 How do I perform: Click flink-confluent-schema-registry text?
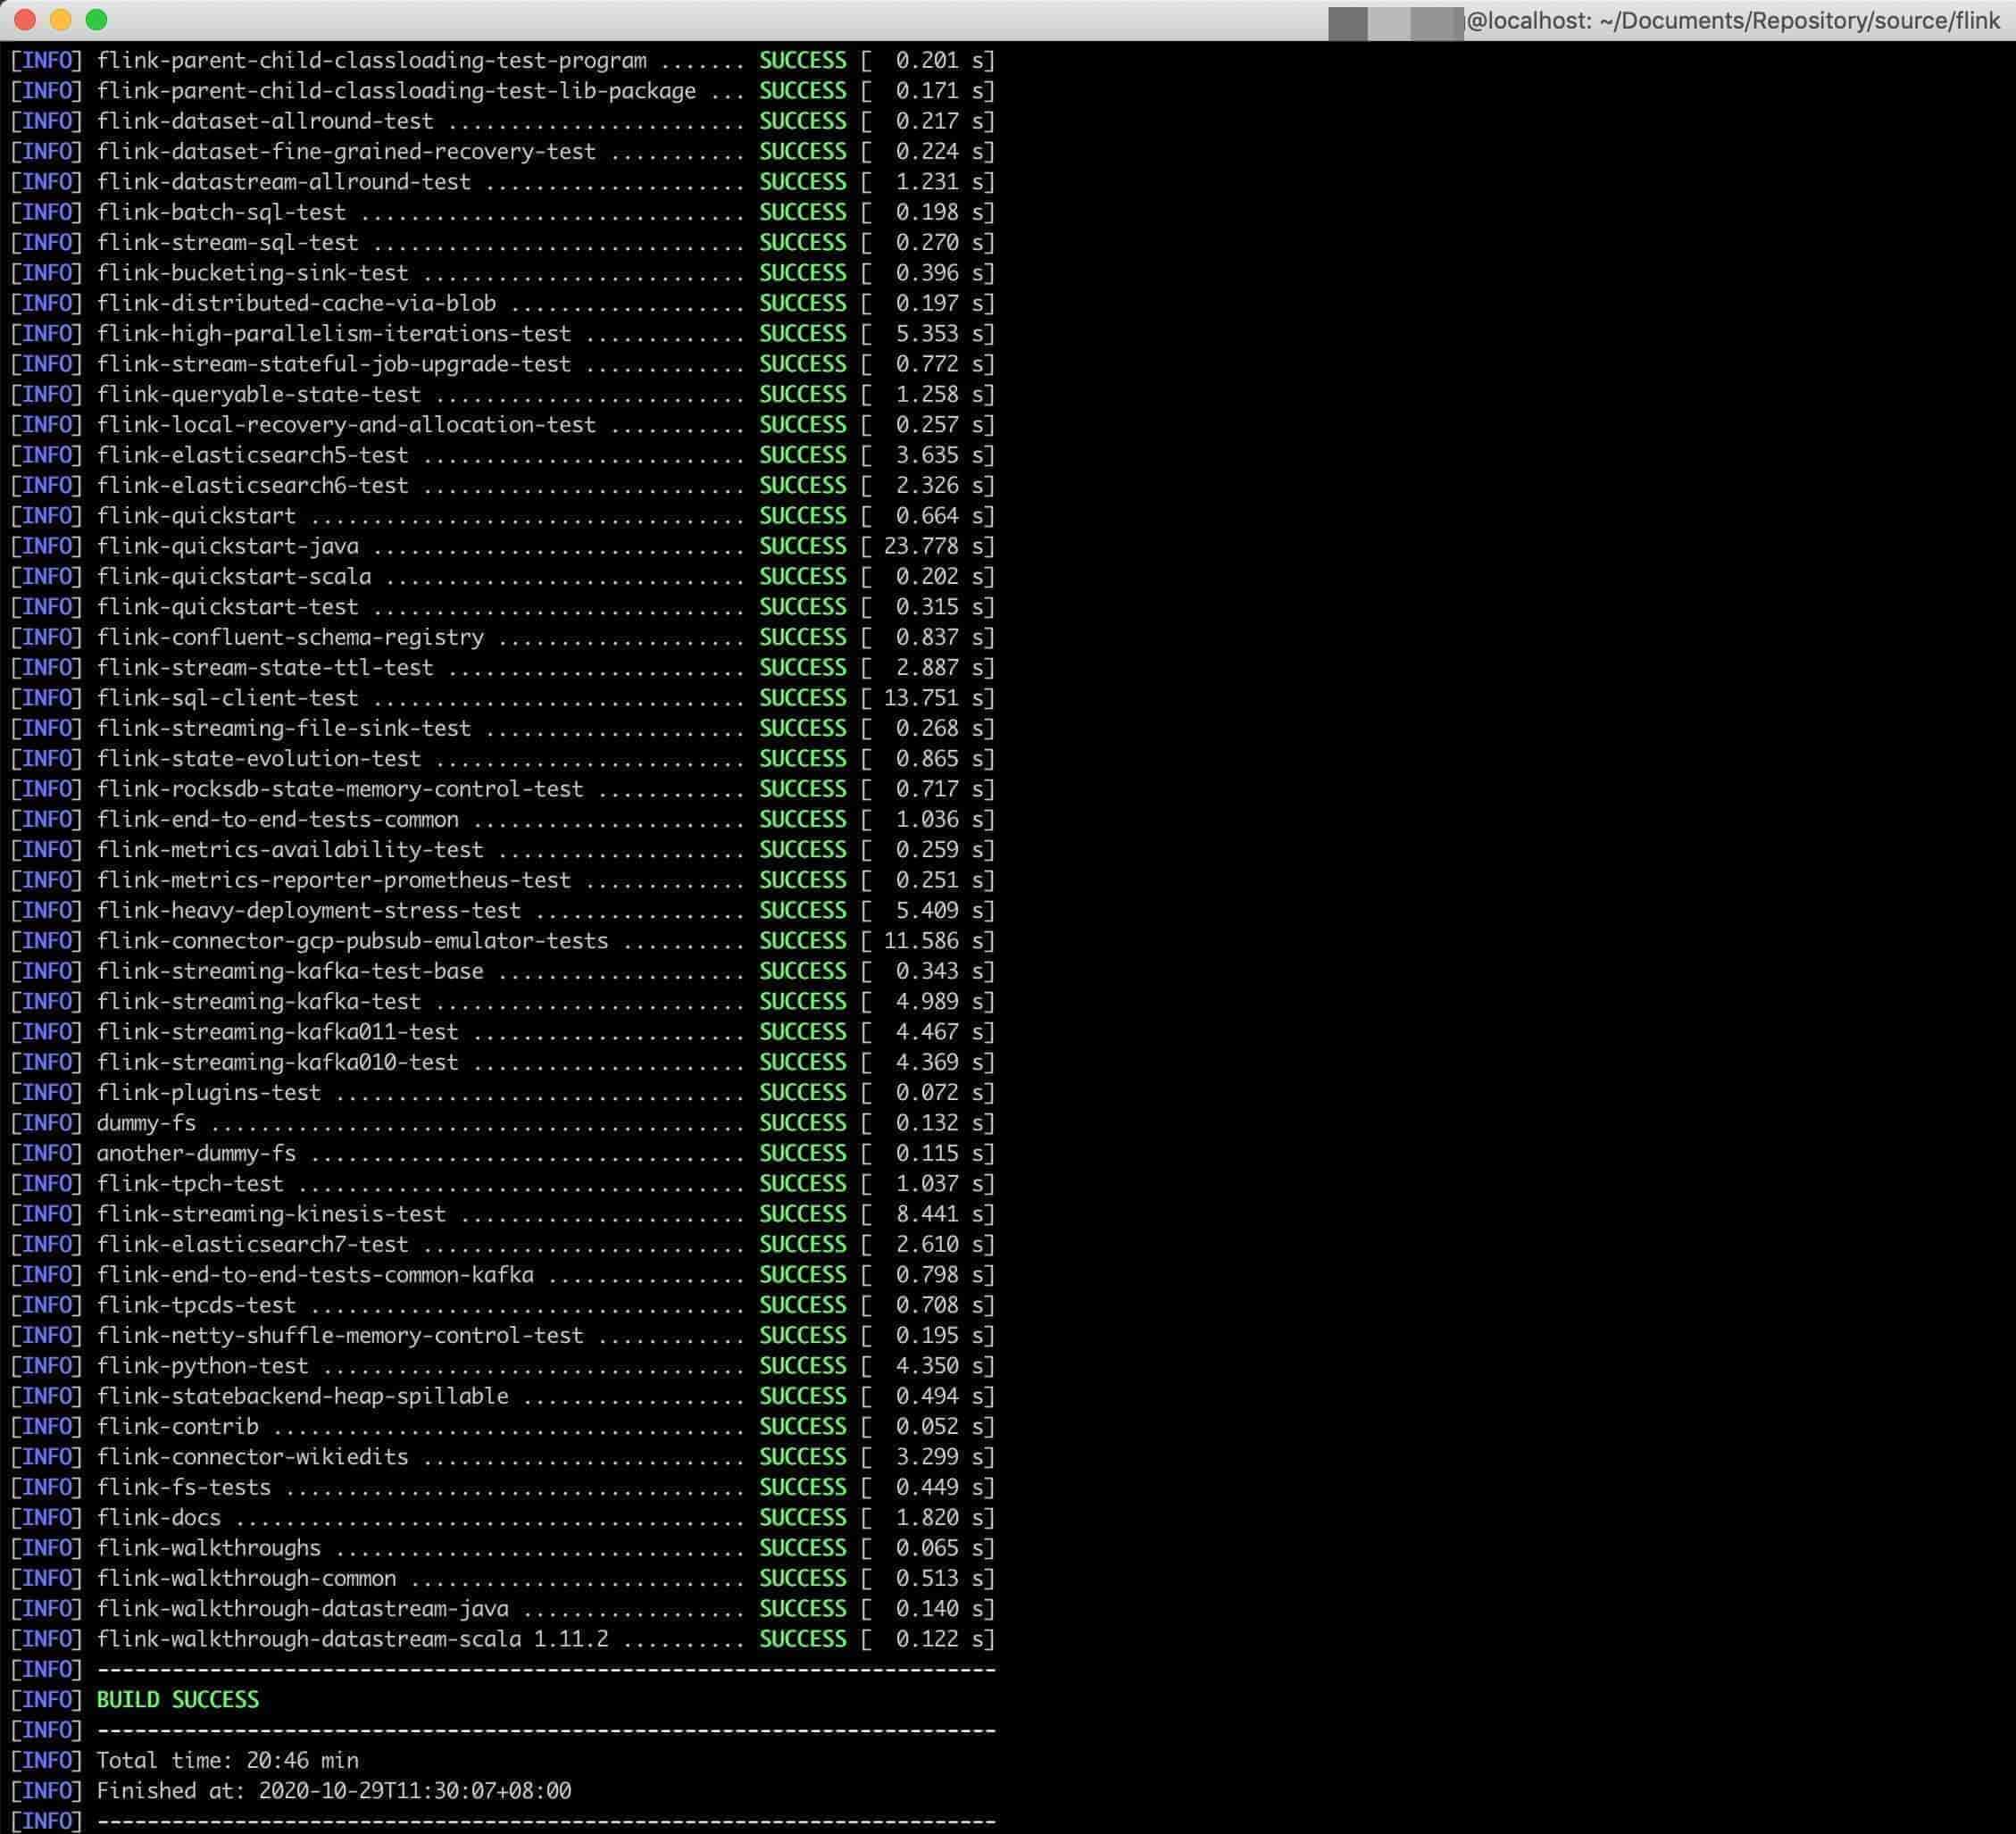tap(290, 637)
